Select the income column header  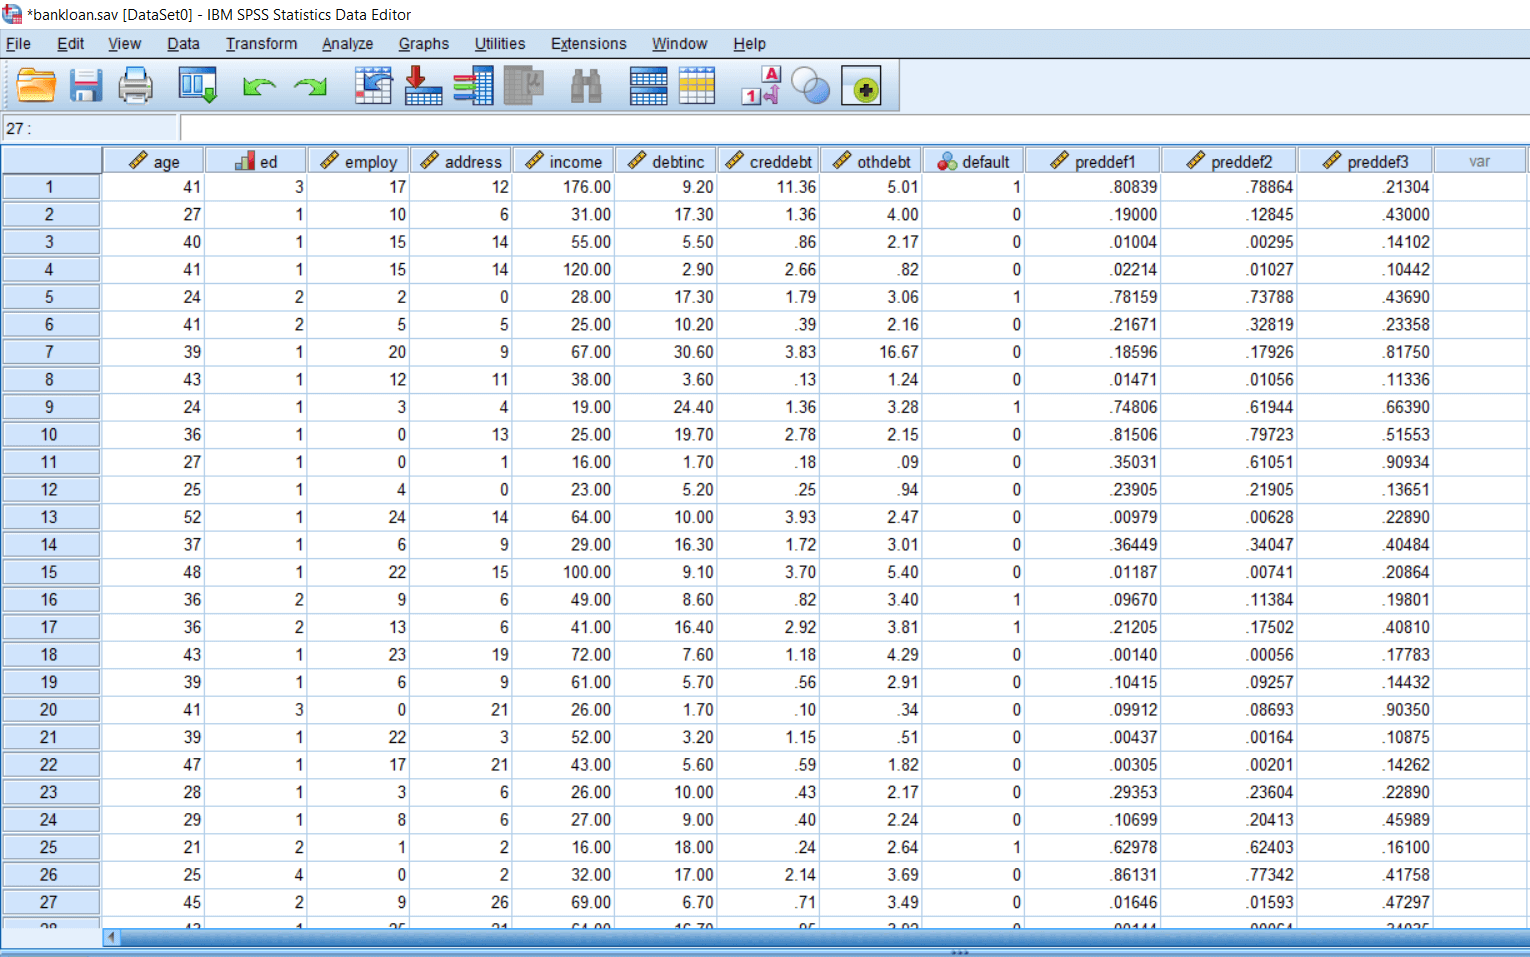[563, 160]
